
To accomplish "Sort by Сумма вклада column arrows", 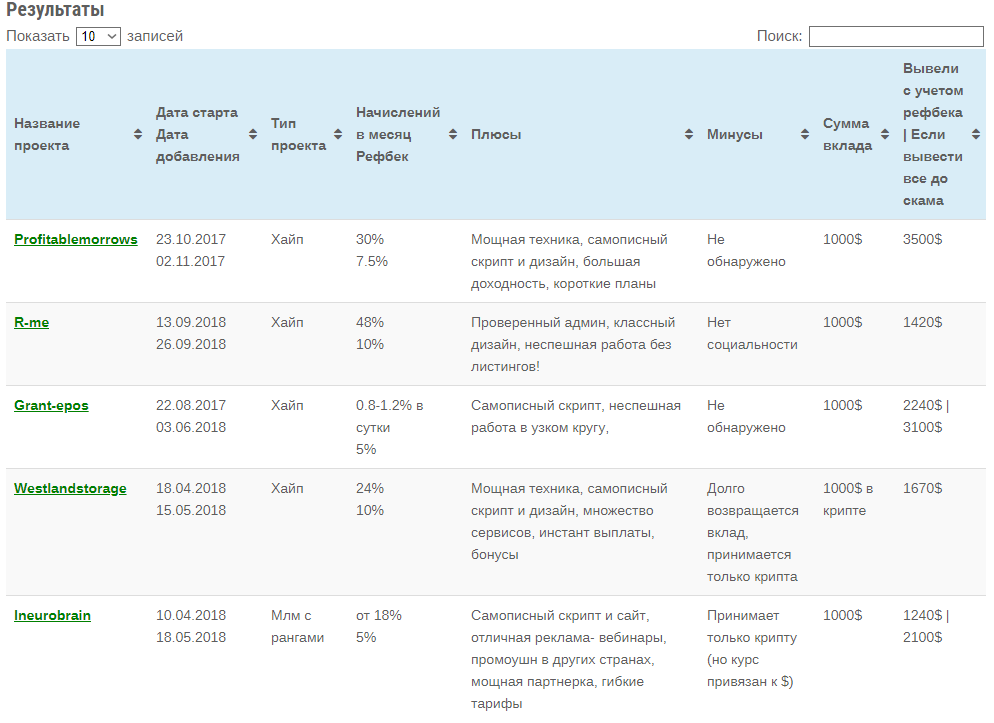I will coord(885,134).
